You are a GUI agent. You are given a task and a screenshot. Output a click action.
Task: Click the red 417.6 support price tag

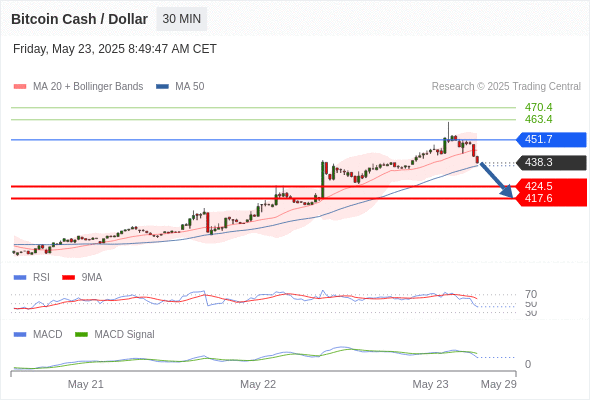click(551, 199)
